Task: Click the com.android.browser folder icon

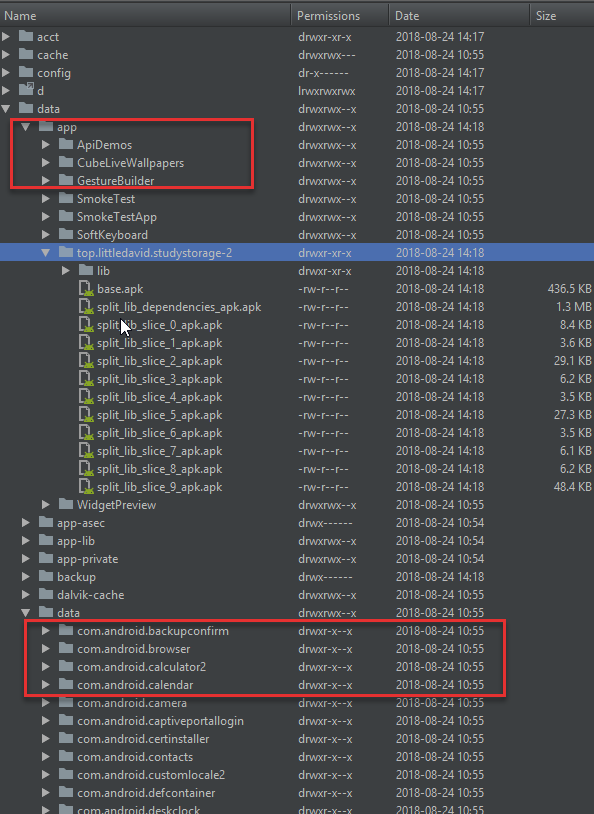Action: [x=66, y=648]
